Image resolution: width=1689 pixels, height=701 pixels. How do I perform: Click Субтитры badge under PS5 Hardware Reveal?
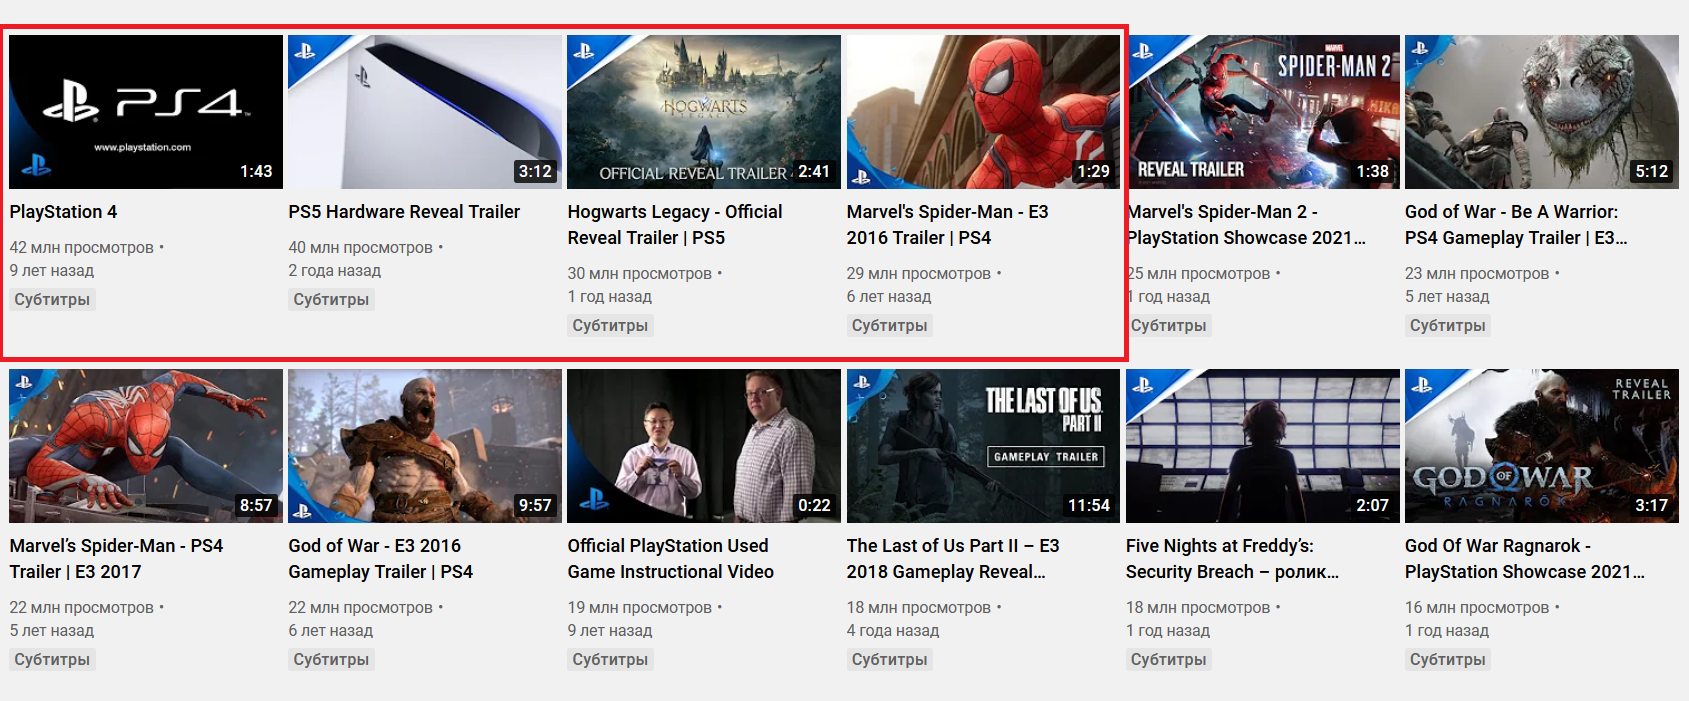pos(331,299)
